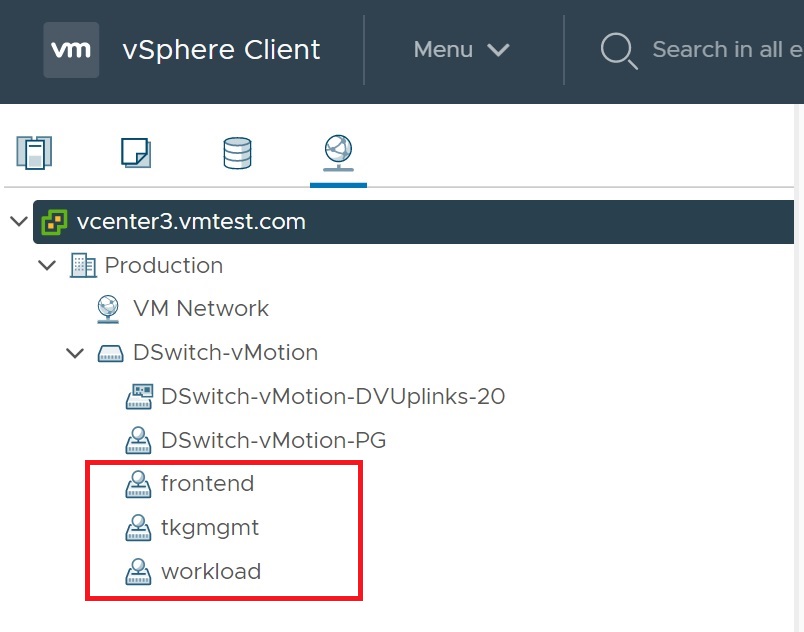Open the Storage view icon
804x632 pixels.
237,153
